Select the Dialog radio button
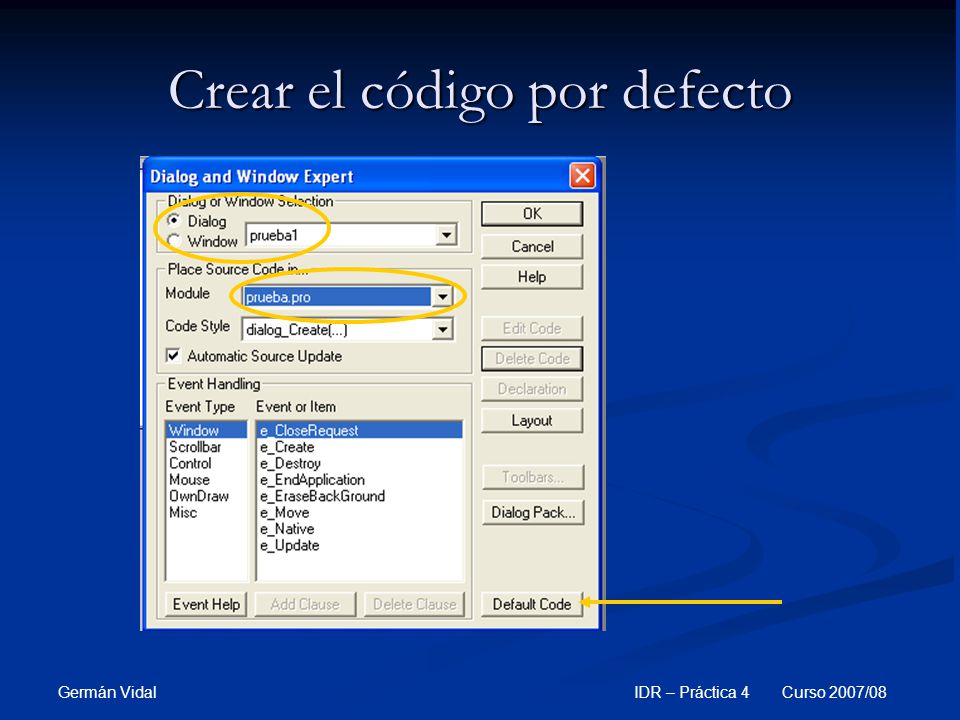Screen dimensions: 960x720 pyautogui.click(x=174, y=220)
